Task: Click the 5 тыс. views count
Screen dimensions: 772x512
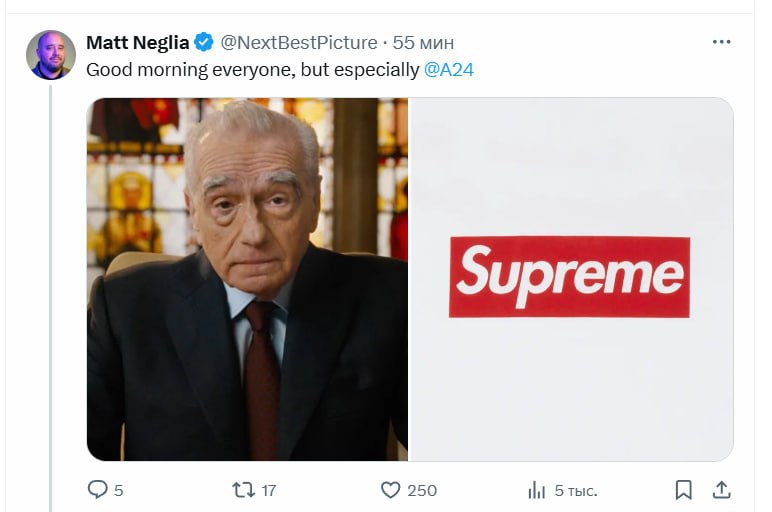Action: [576, 490]
